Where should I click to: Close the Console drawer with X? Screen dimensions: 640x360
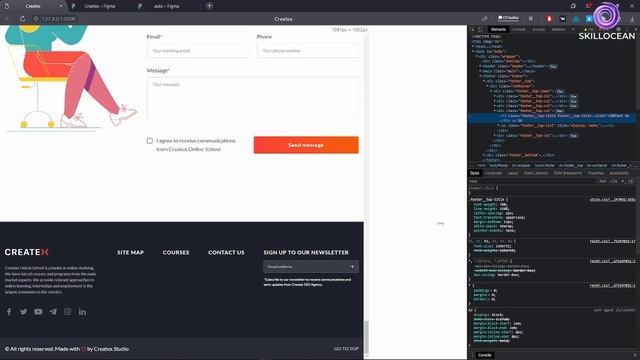(635, 356)
